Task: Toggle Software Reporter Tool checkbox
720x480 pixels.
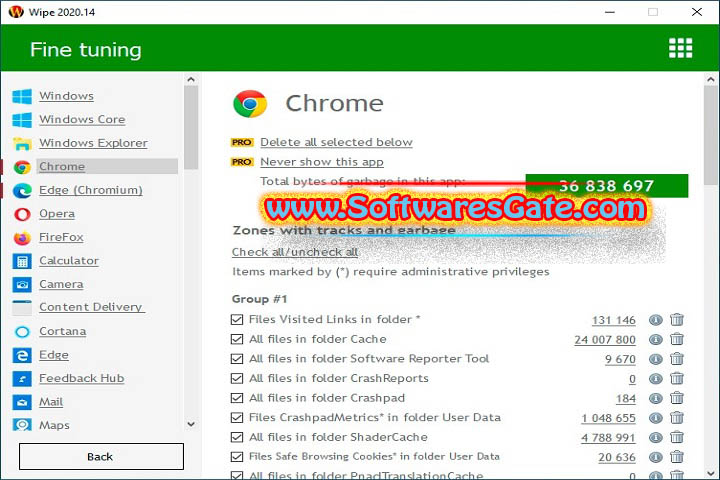Action: [237, 359]
